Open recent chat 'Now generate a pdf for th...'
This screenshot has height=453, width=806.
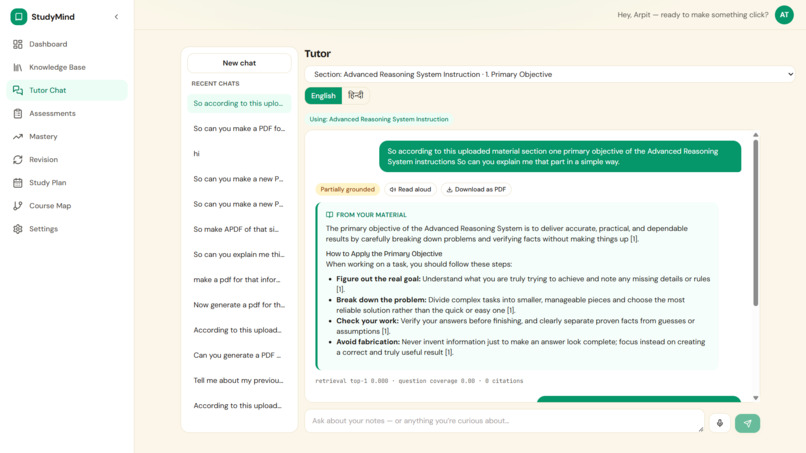click(x=239, y=305)
